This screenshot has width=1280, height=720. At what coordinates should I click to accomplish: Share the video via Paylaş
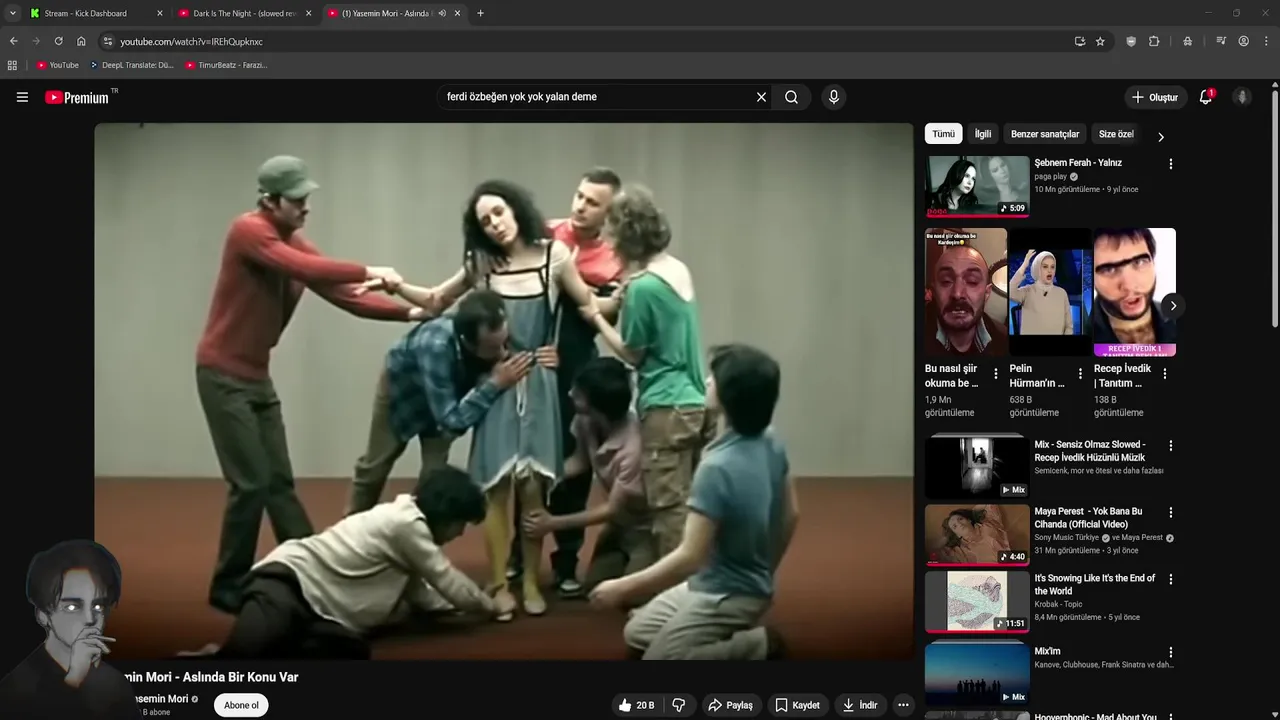click(730, 705)
